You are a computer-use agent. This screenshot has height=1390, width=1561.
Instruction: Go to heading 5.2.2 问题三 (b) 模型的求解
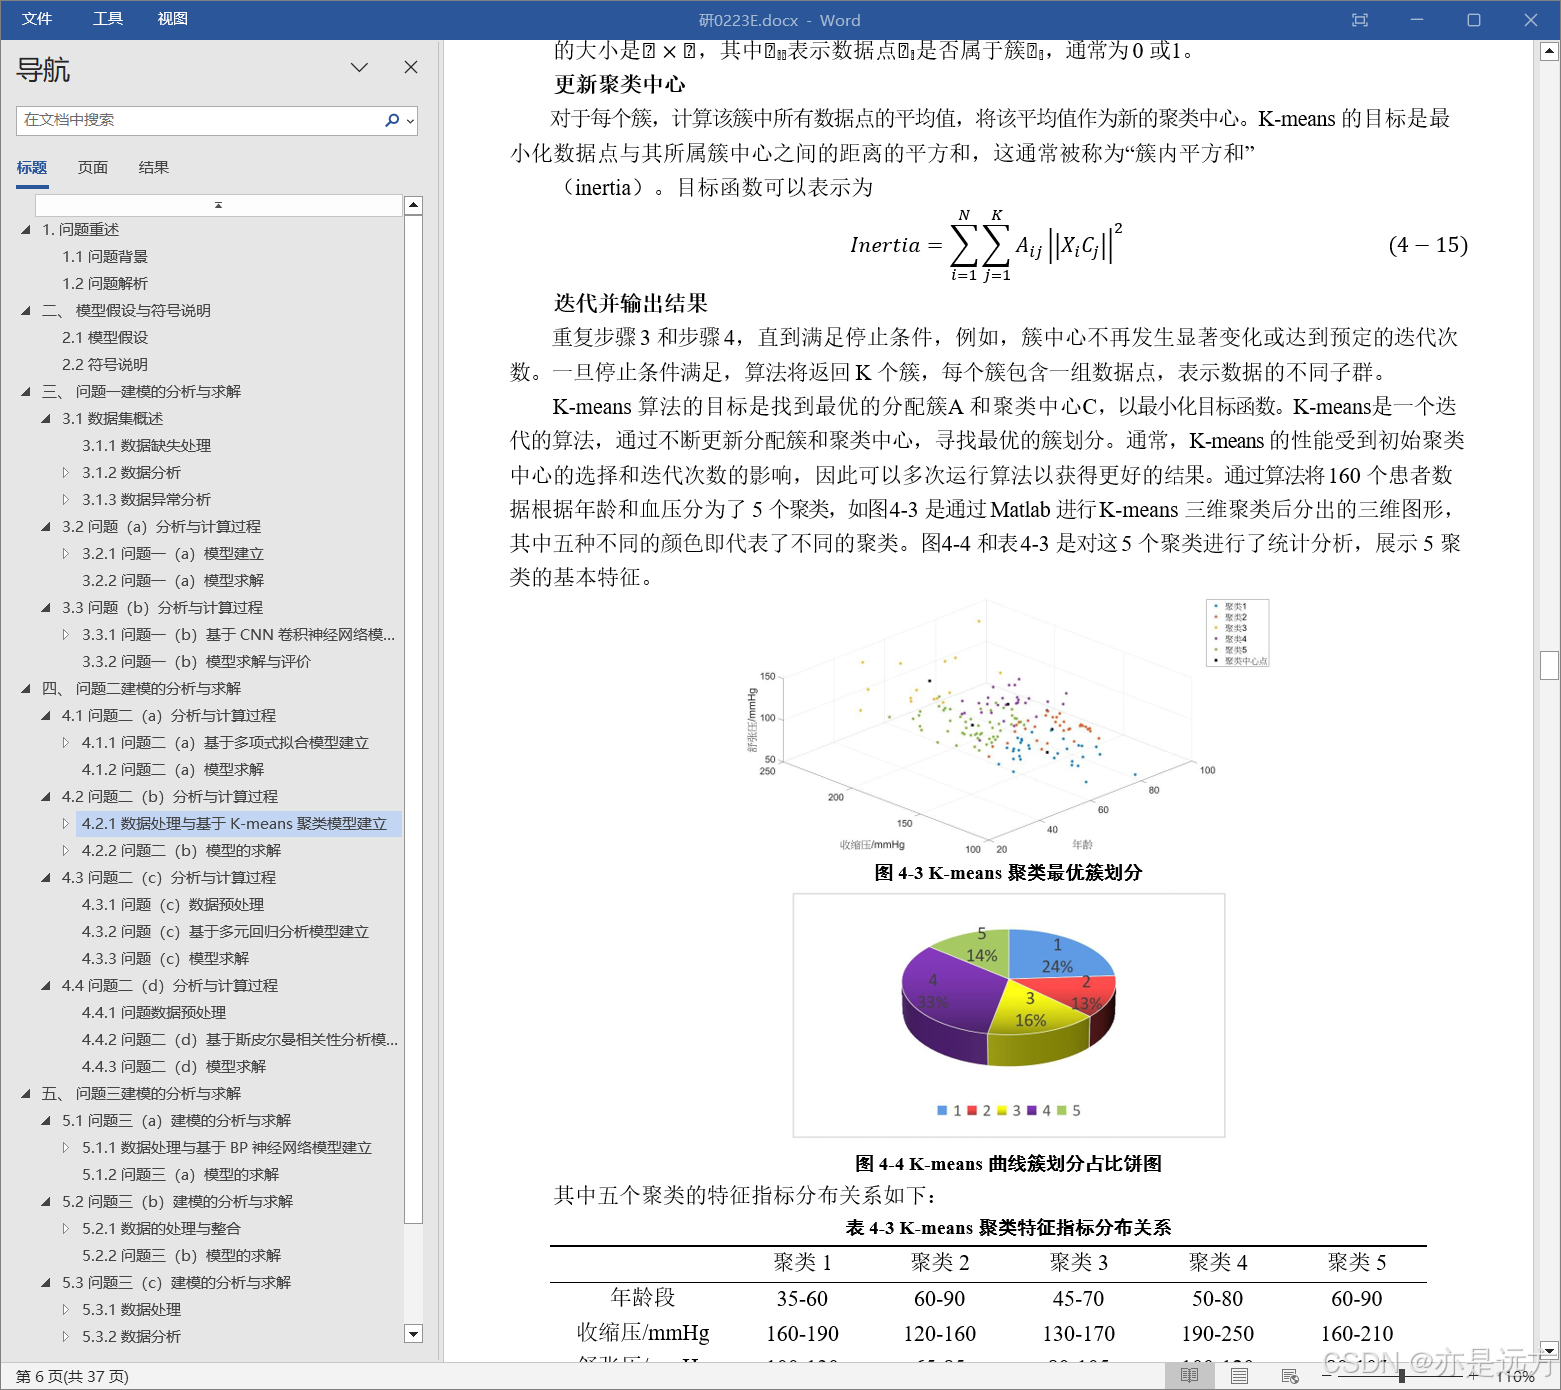click(x=182, y=1256)
